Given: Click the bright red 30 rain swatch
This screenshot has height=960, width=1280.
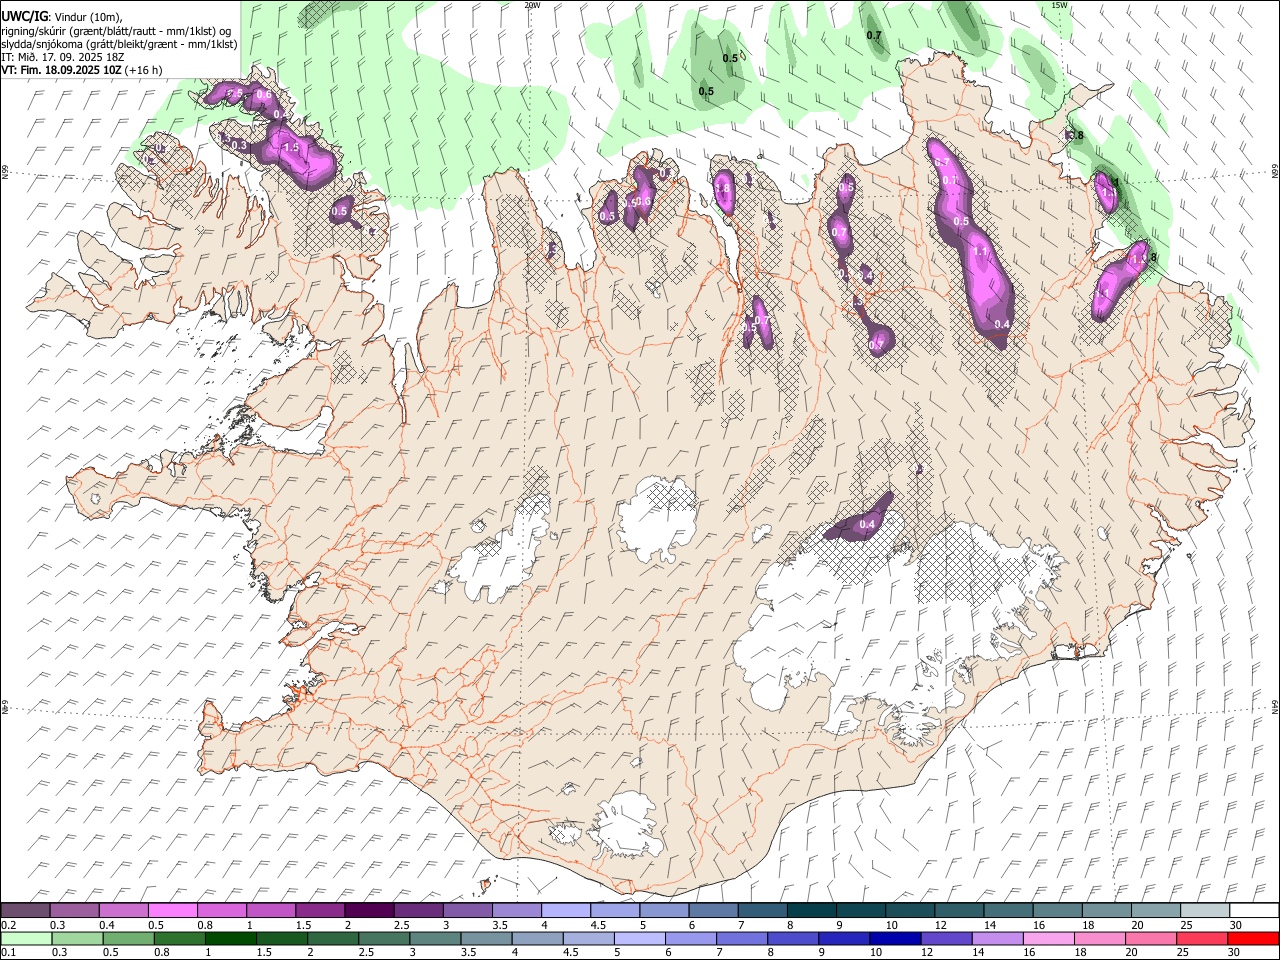Looking at the screenshot, I should tap(1252, 938).
